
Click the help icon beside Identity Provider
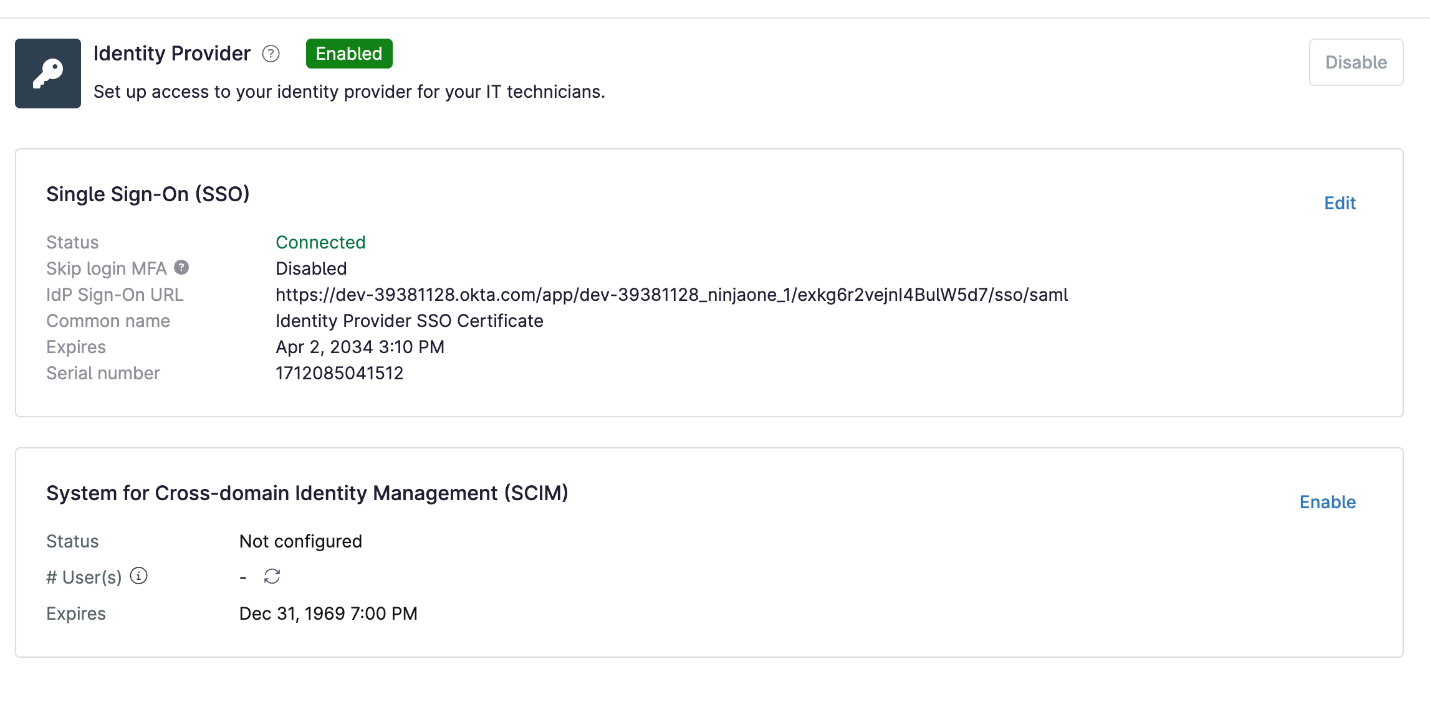(x=270, y=54)
